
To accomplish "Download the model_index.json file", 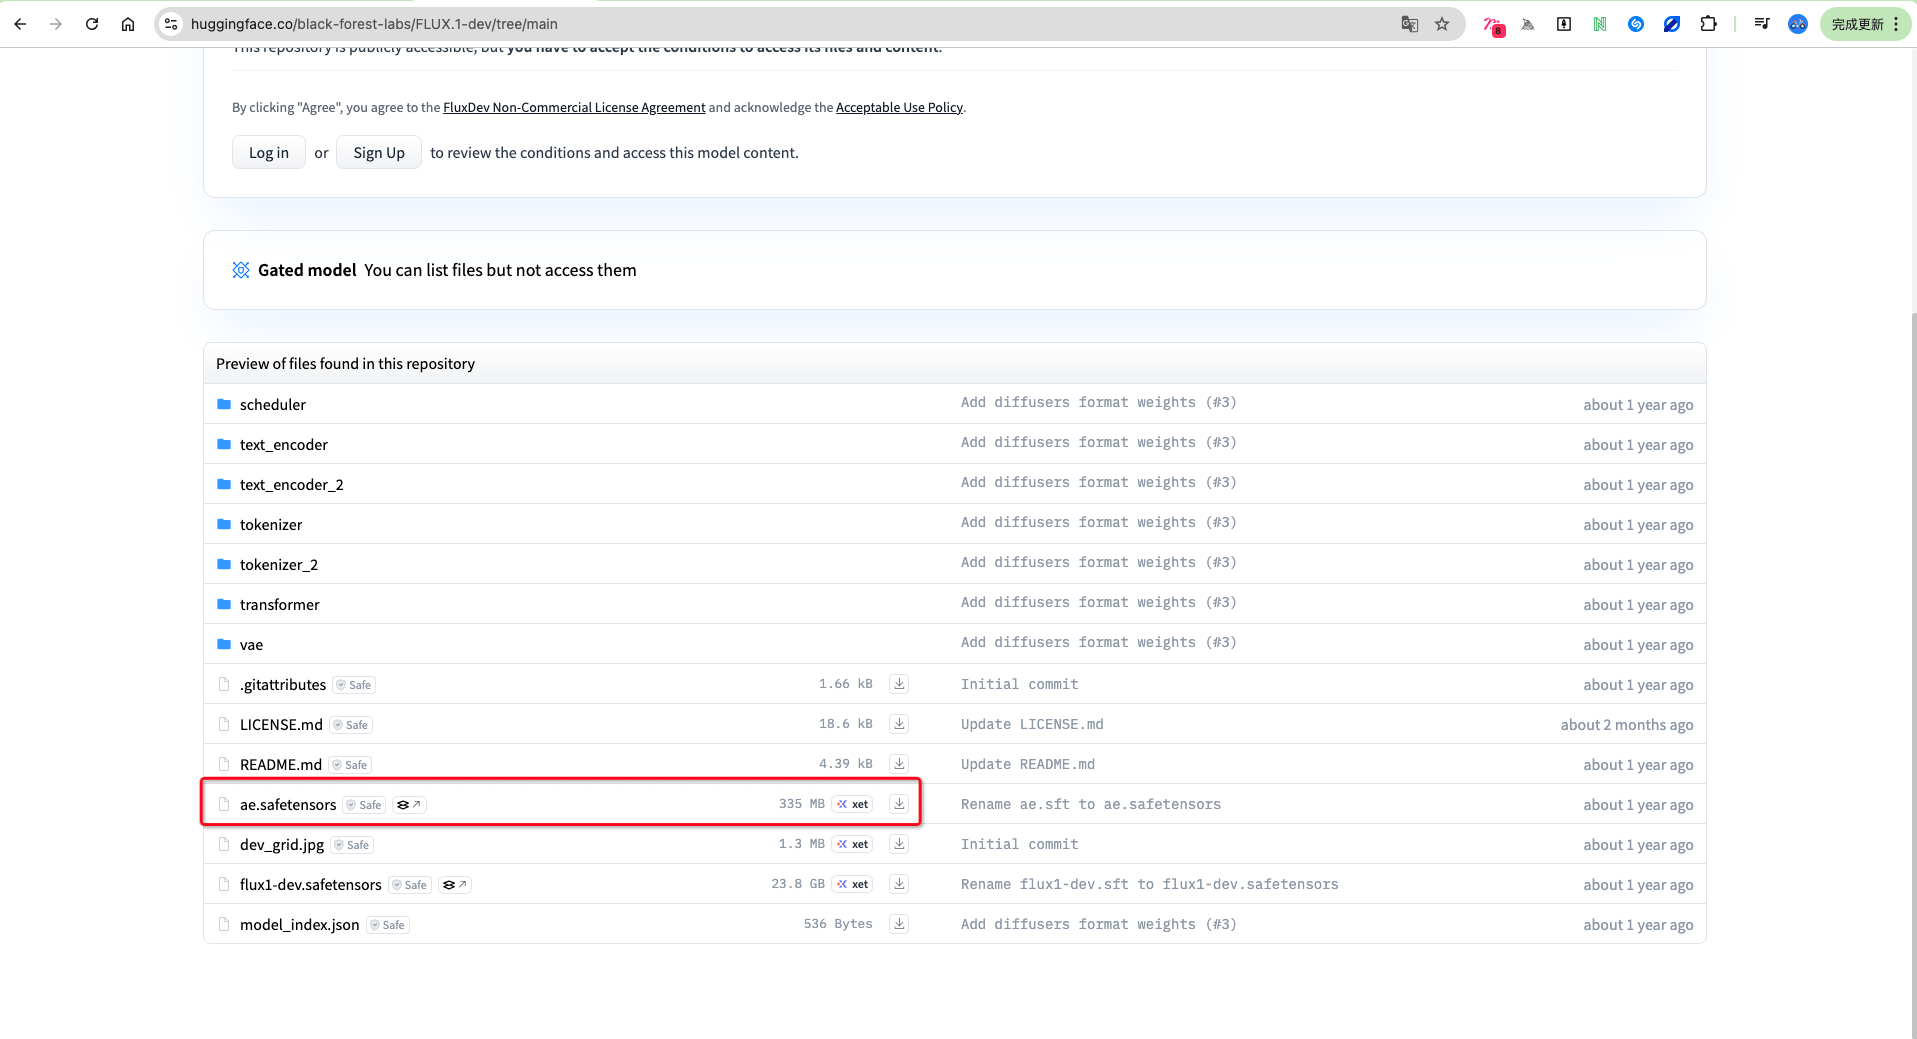I will [899, 924].
